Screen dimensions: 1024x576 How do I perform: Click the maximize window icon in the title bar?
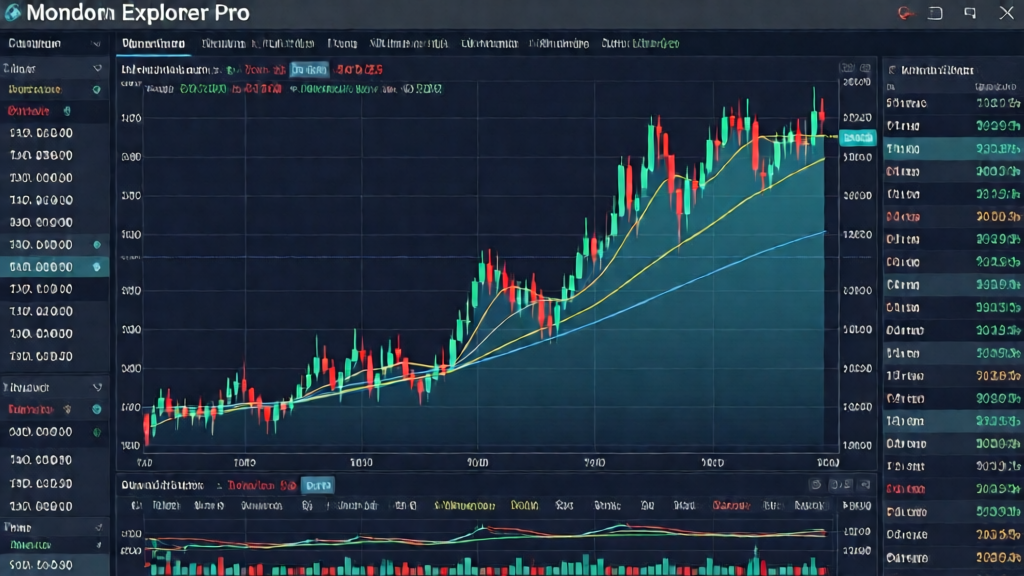[x=969, y=13]
